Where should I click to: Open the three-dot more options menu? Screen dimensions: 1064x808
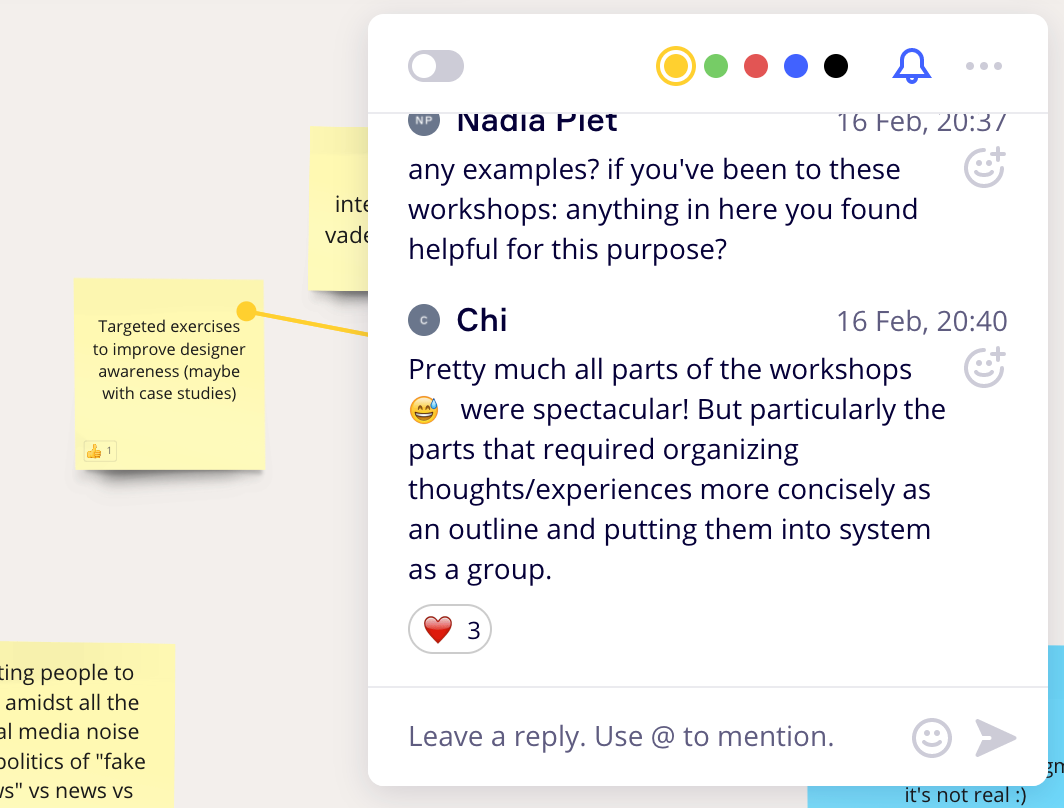click(983, 66)
